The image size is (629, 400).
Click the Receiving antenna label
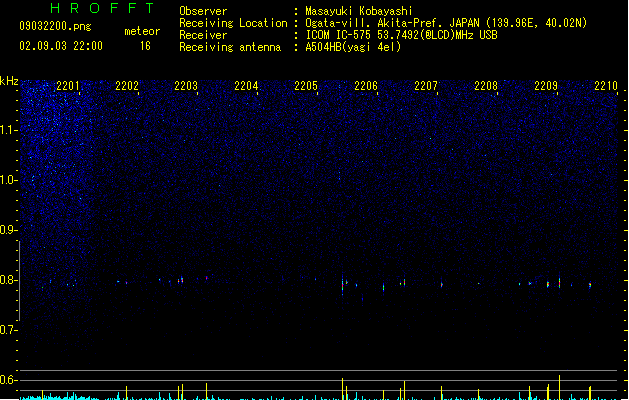coord(230,47)
